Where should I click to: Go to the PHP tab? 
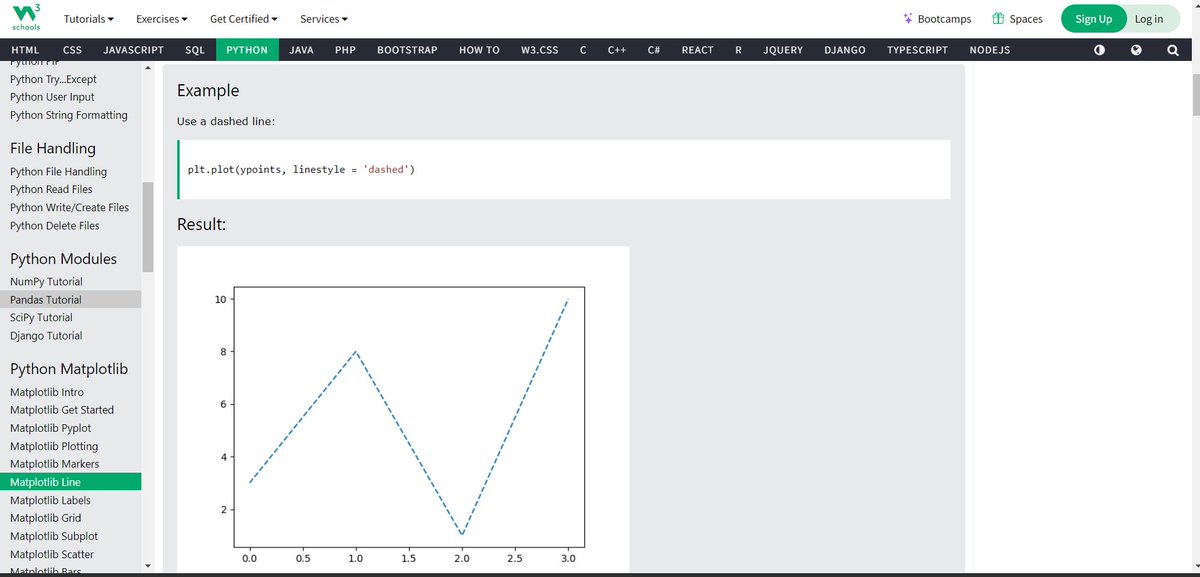click(x=345, y=50)
